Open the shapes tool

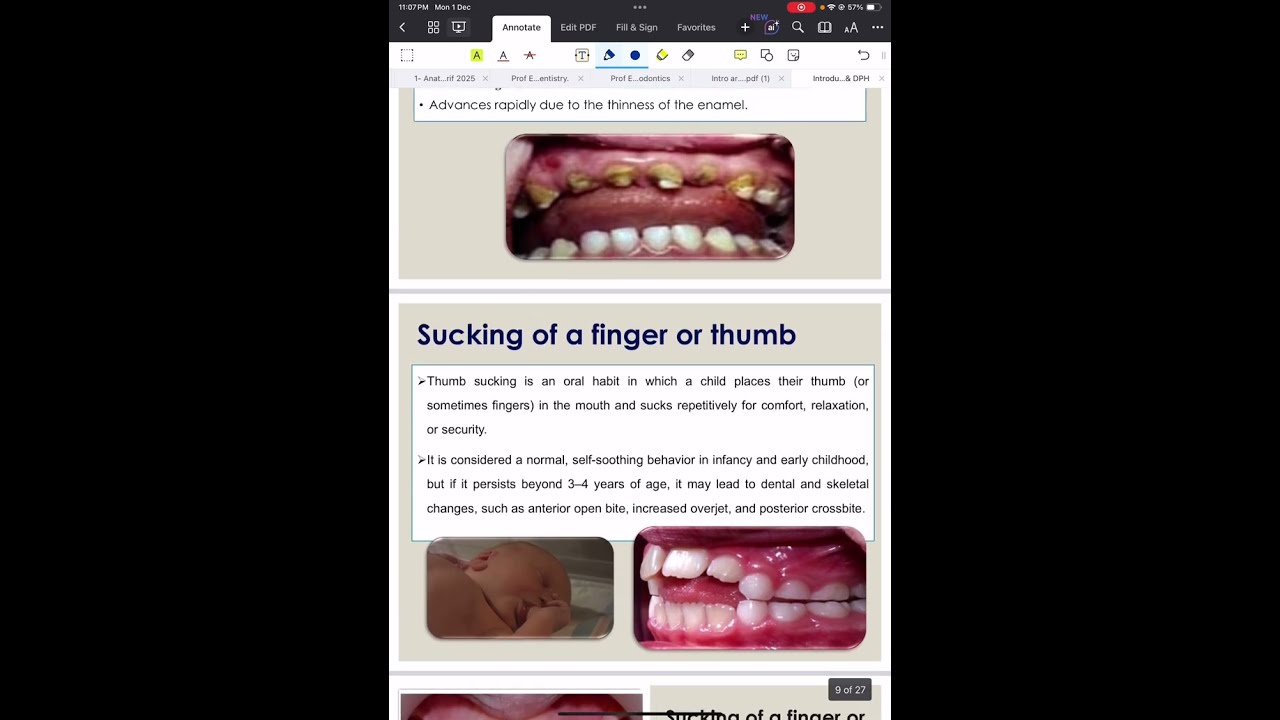tap(767, 55)
